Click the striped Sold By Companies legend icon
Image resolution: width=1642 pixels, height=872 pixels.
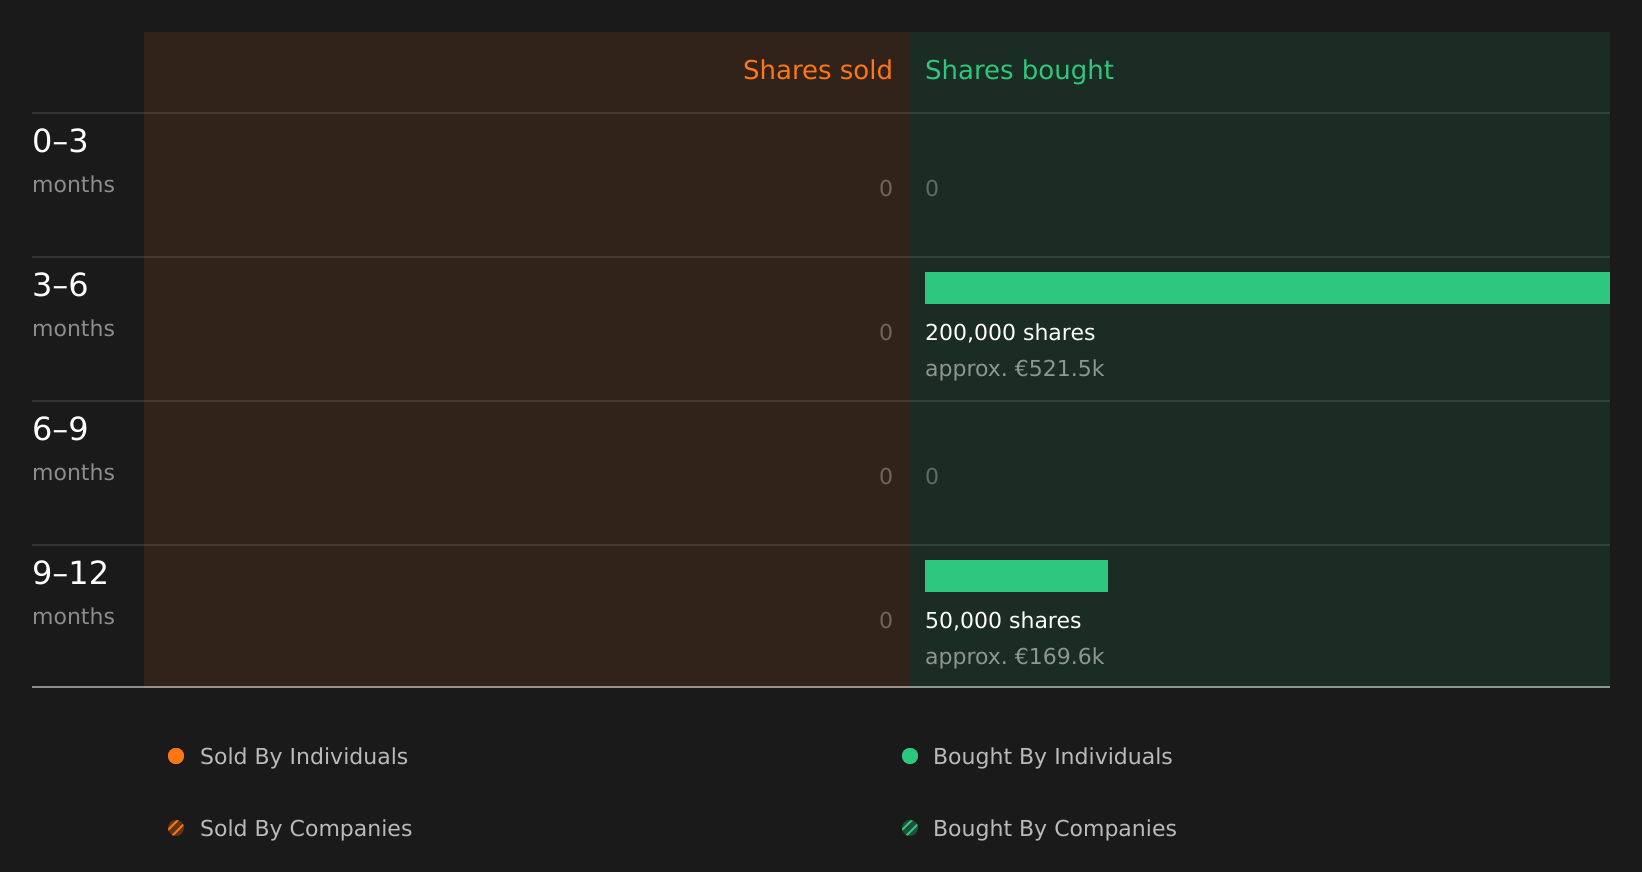pyautogui.click(x=176, y=828)
